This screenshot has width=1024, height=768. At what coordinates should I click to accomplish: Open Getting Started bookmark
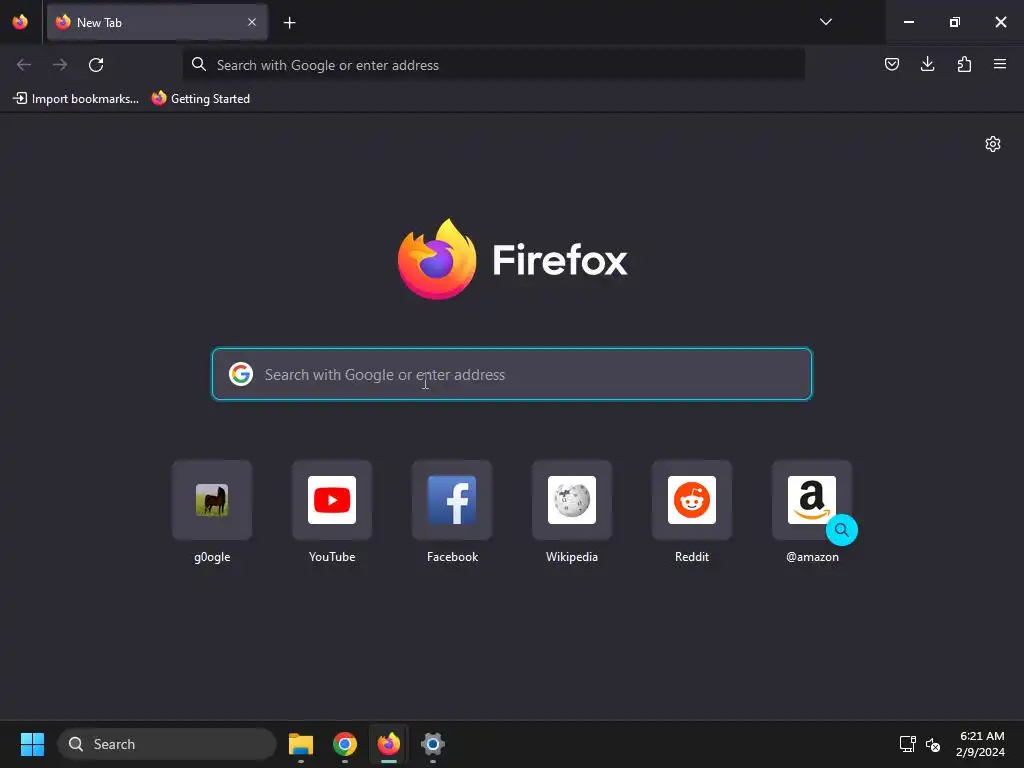click(x=200, y=99)
